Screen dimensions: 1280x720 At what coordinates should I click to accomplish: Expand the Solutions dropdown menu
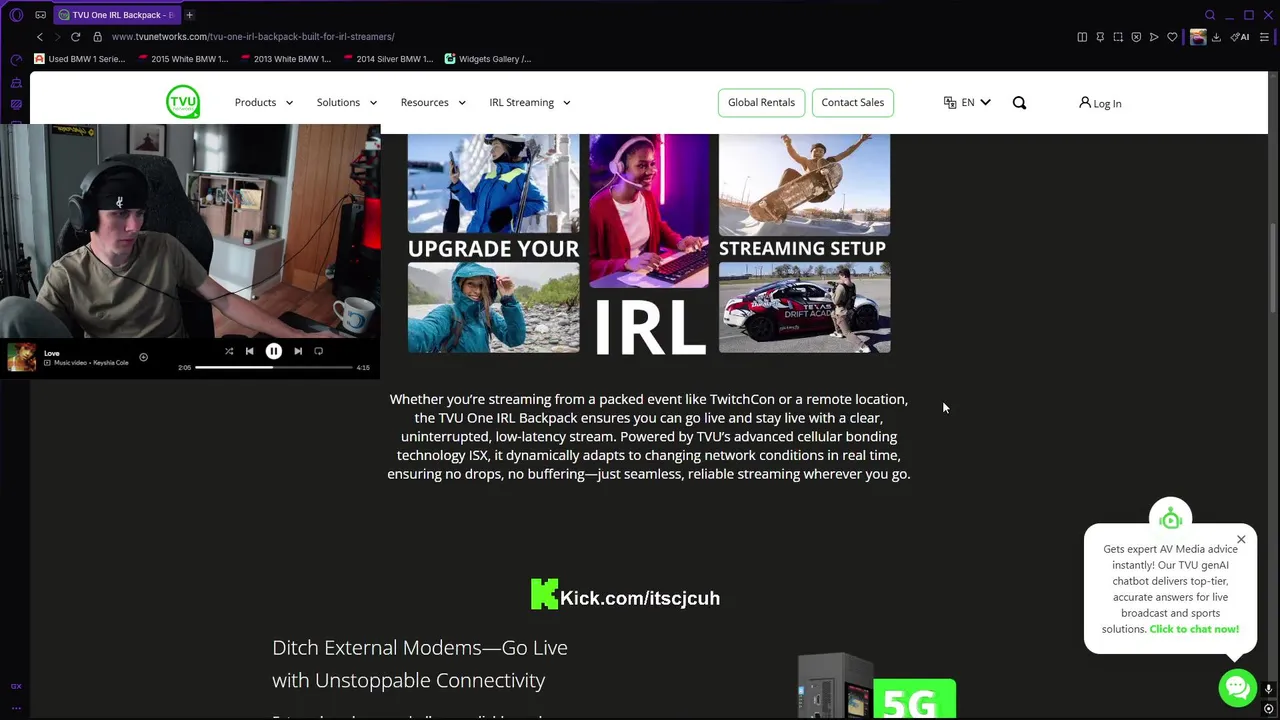[347, 102]
